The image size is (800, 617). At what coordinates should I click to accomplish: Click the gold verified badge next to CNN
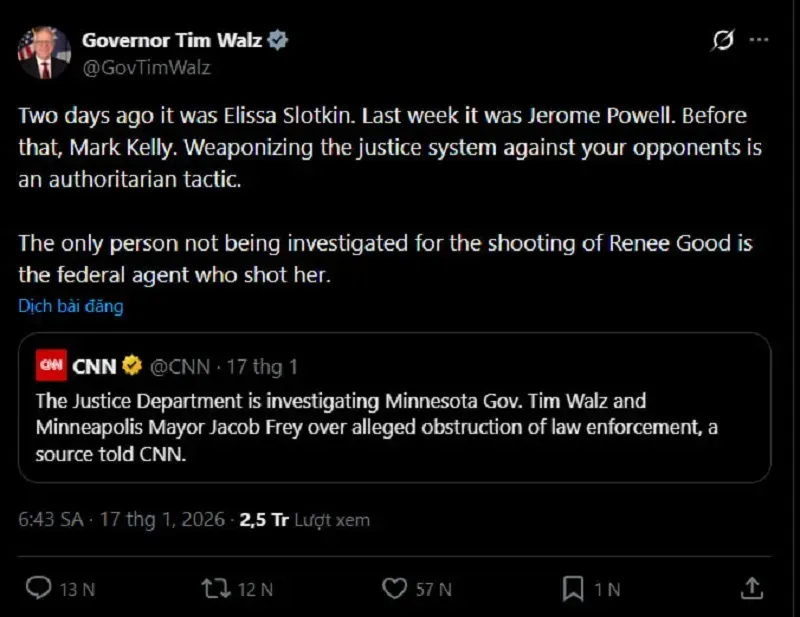(x=132, y=367)
